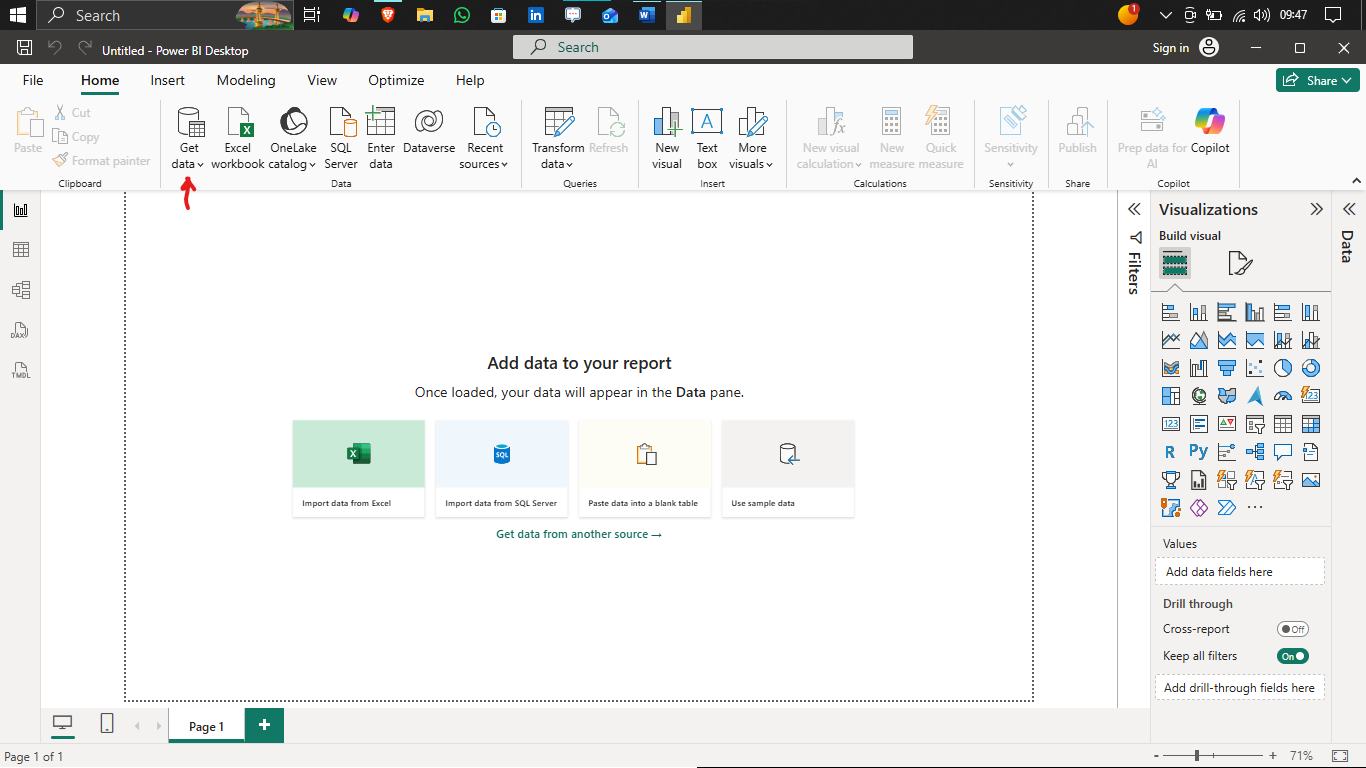Get more visuals via the ellipsis
The height and width of the screenshot is (768, 1366).
point(1255,508)
